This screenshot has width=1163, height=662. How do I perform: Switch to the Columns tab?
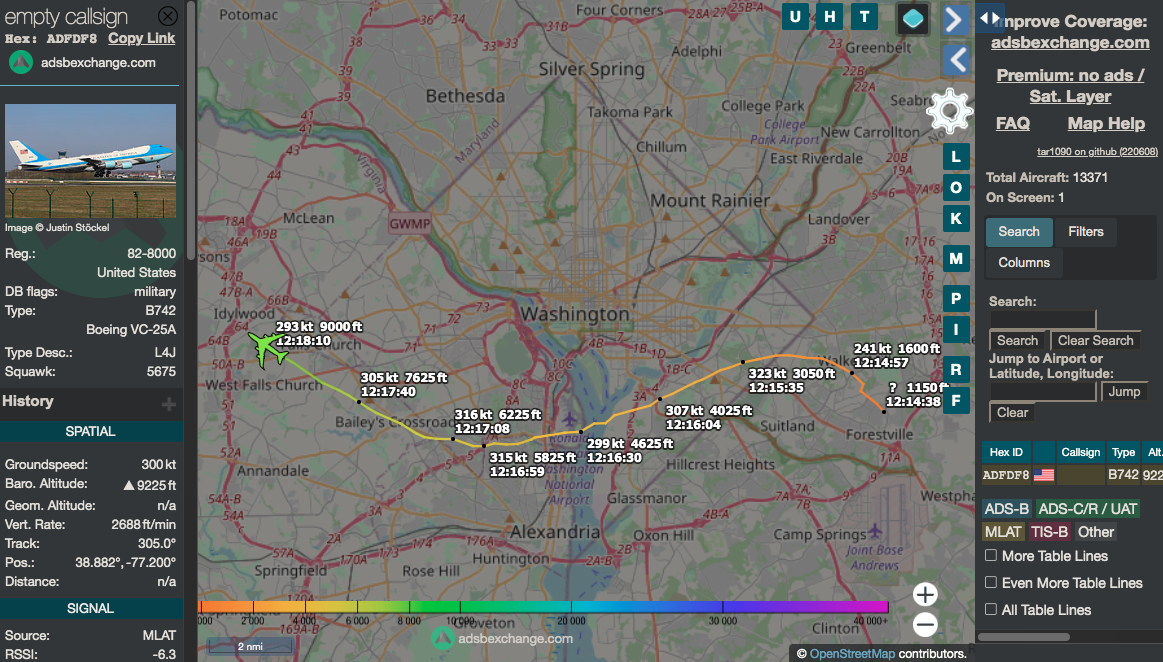click(x=1024, y=262)
